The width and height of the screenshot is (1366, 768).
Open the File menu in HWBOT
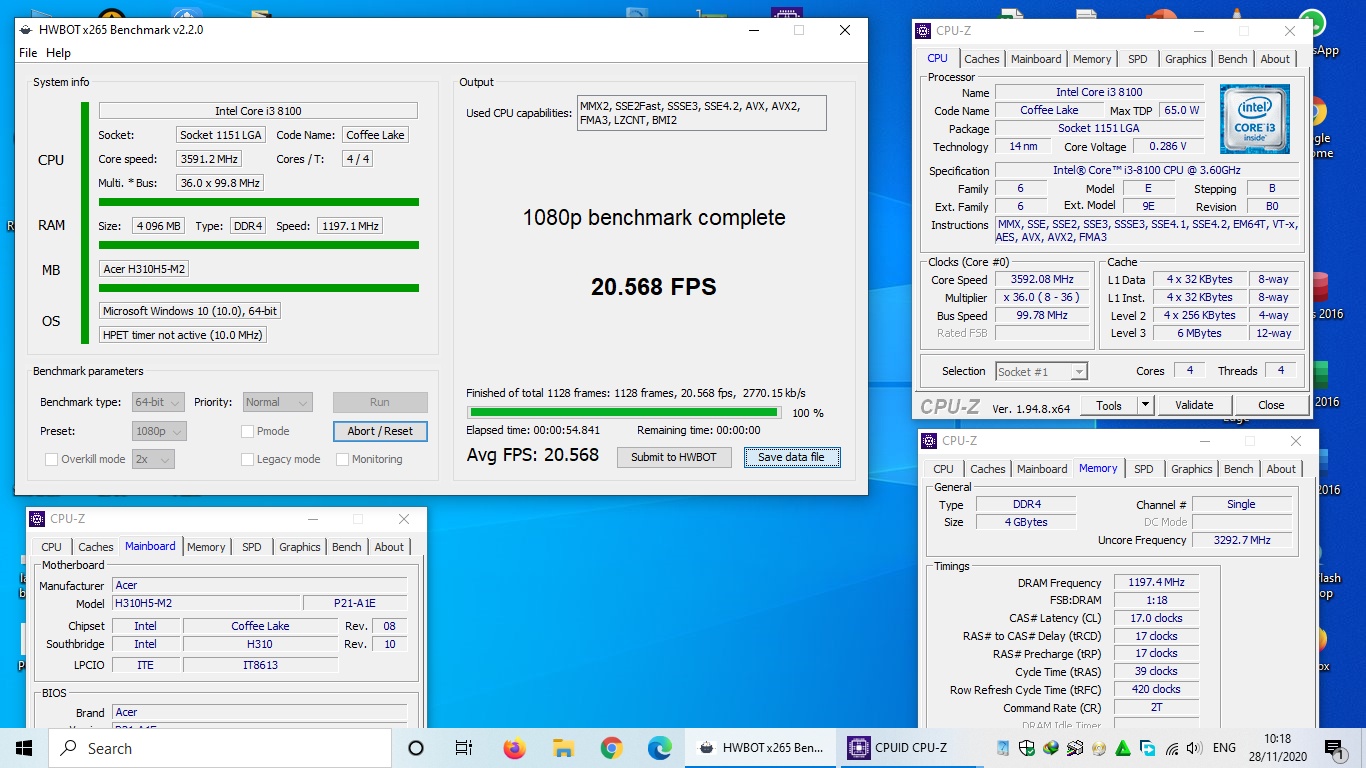click(x=28, y=53)
